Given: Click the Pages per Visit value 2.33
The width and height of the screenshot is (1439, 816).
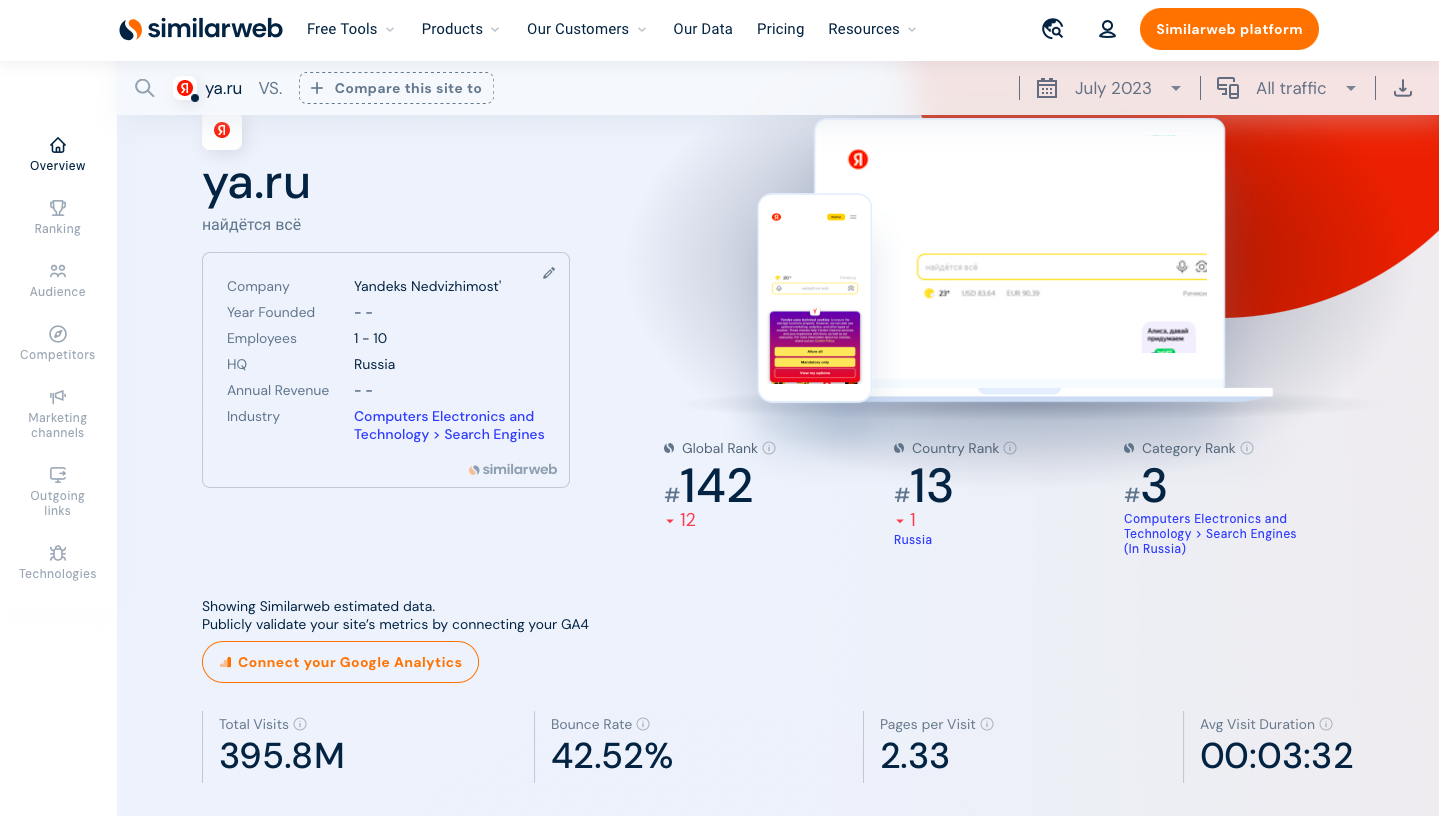Looking at the screenshot, I should click(915, 756).
